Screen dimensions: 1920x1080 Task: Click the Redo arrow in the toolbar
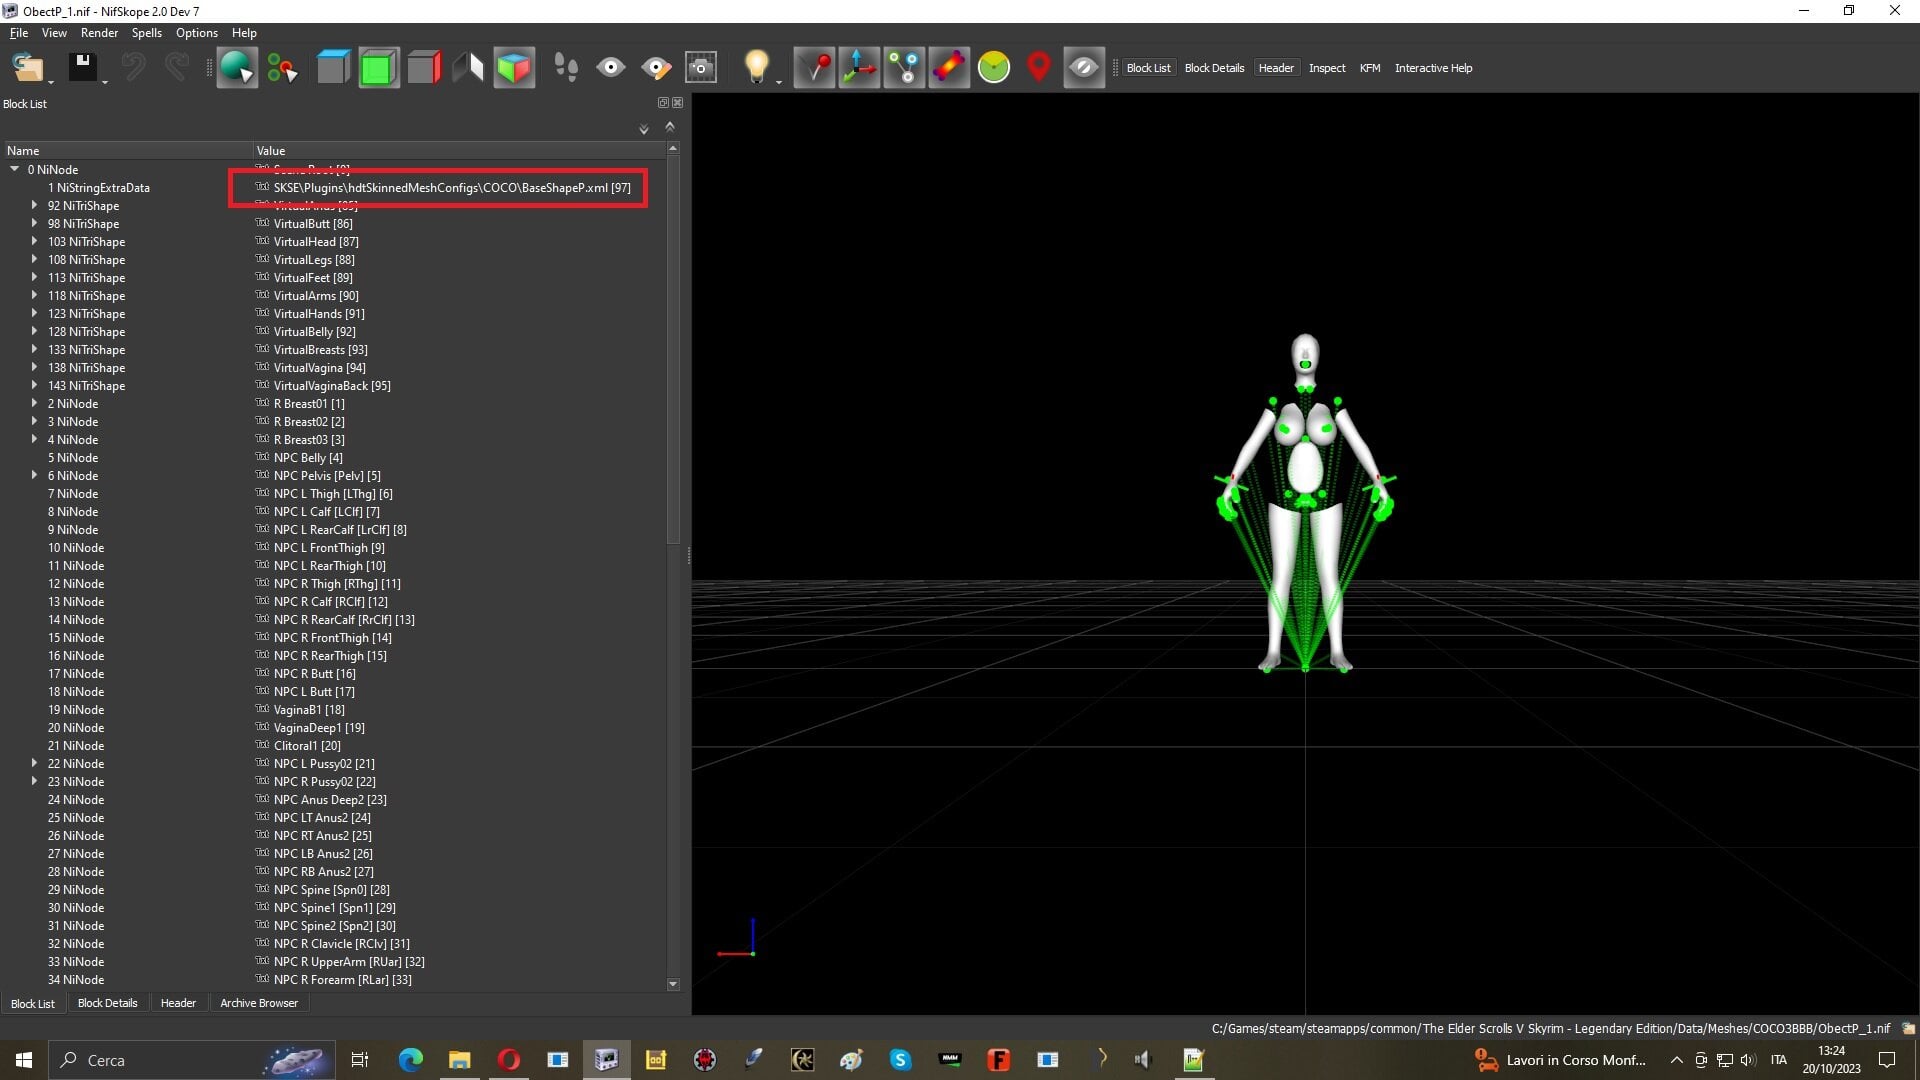coord(177,68)
